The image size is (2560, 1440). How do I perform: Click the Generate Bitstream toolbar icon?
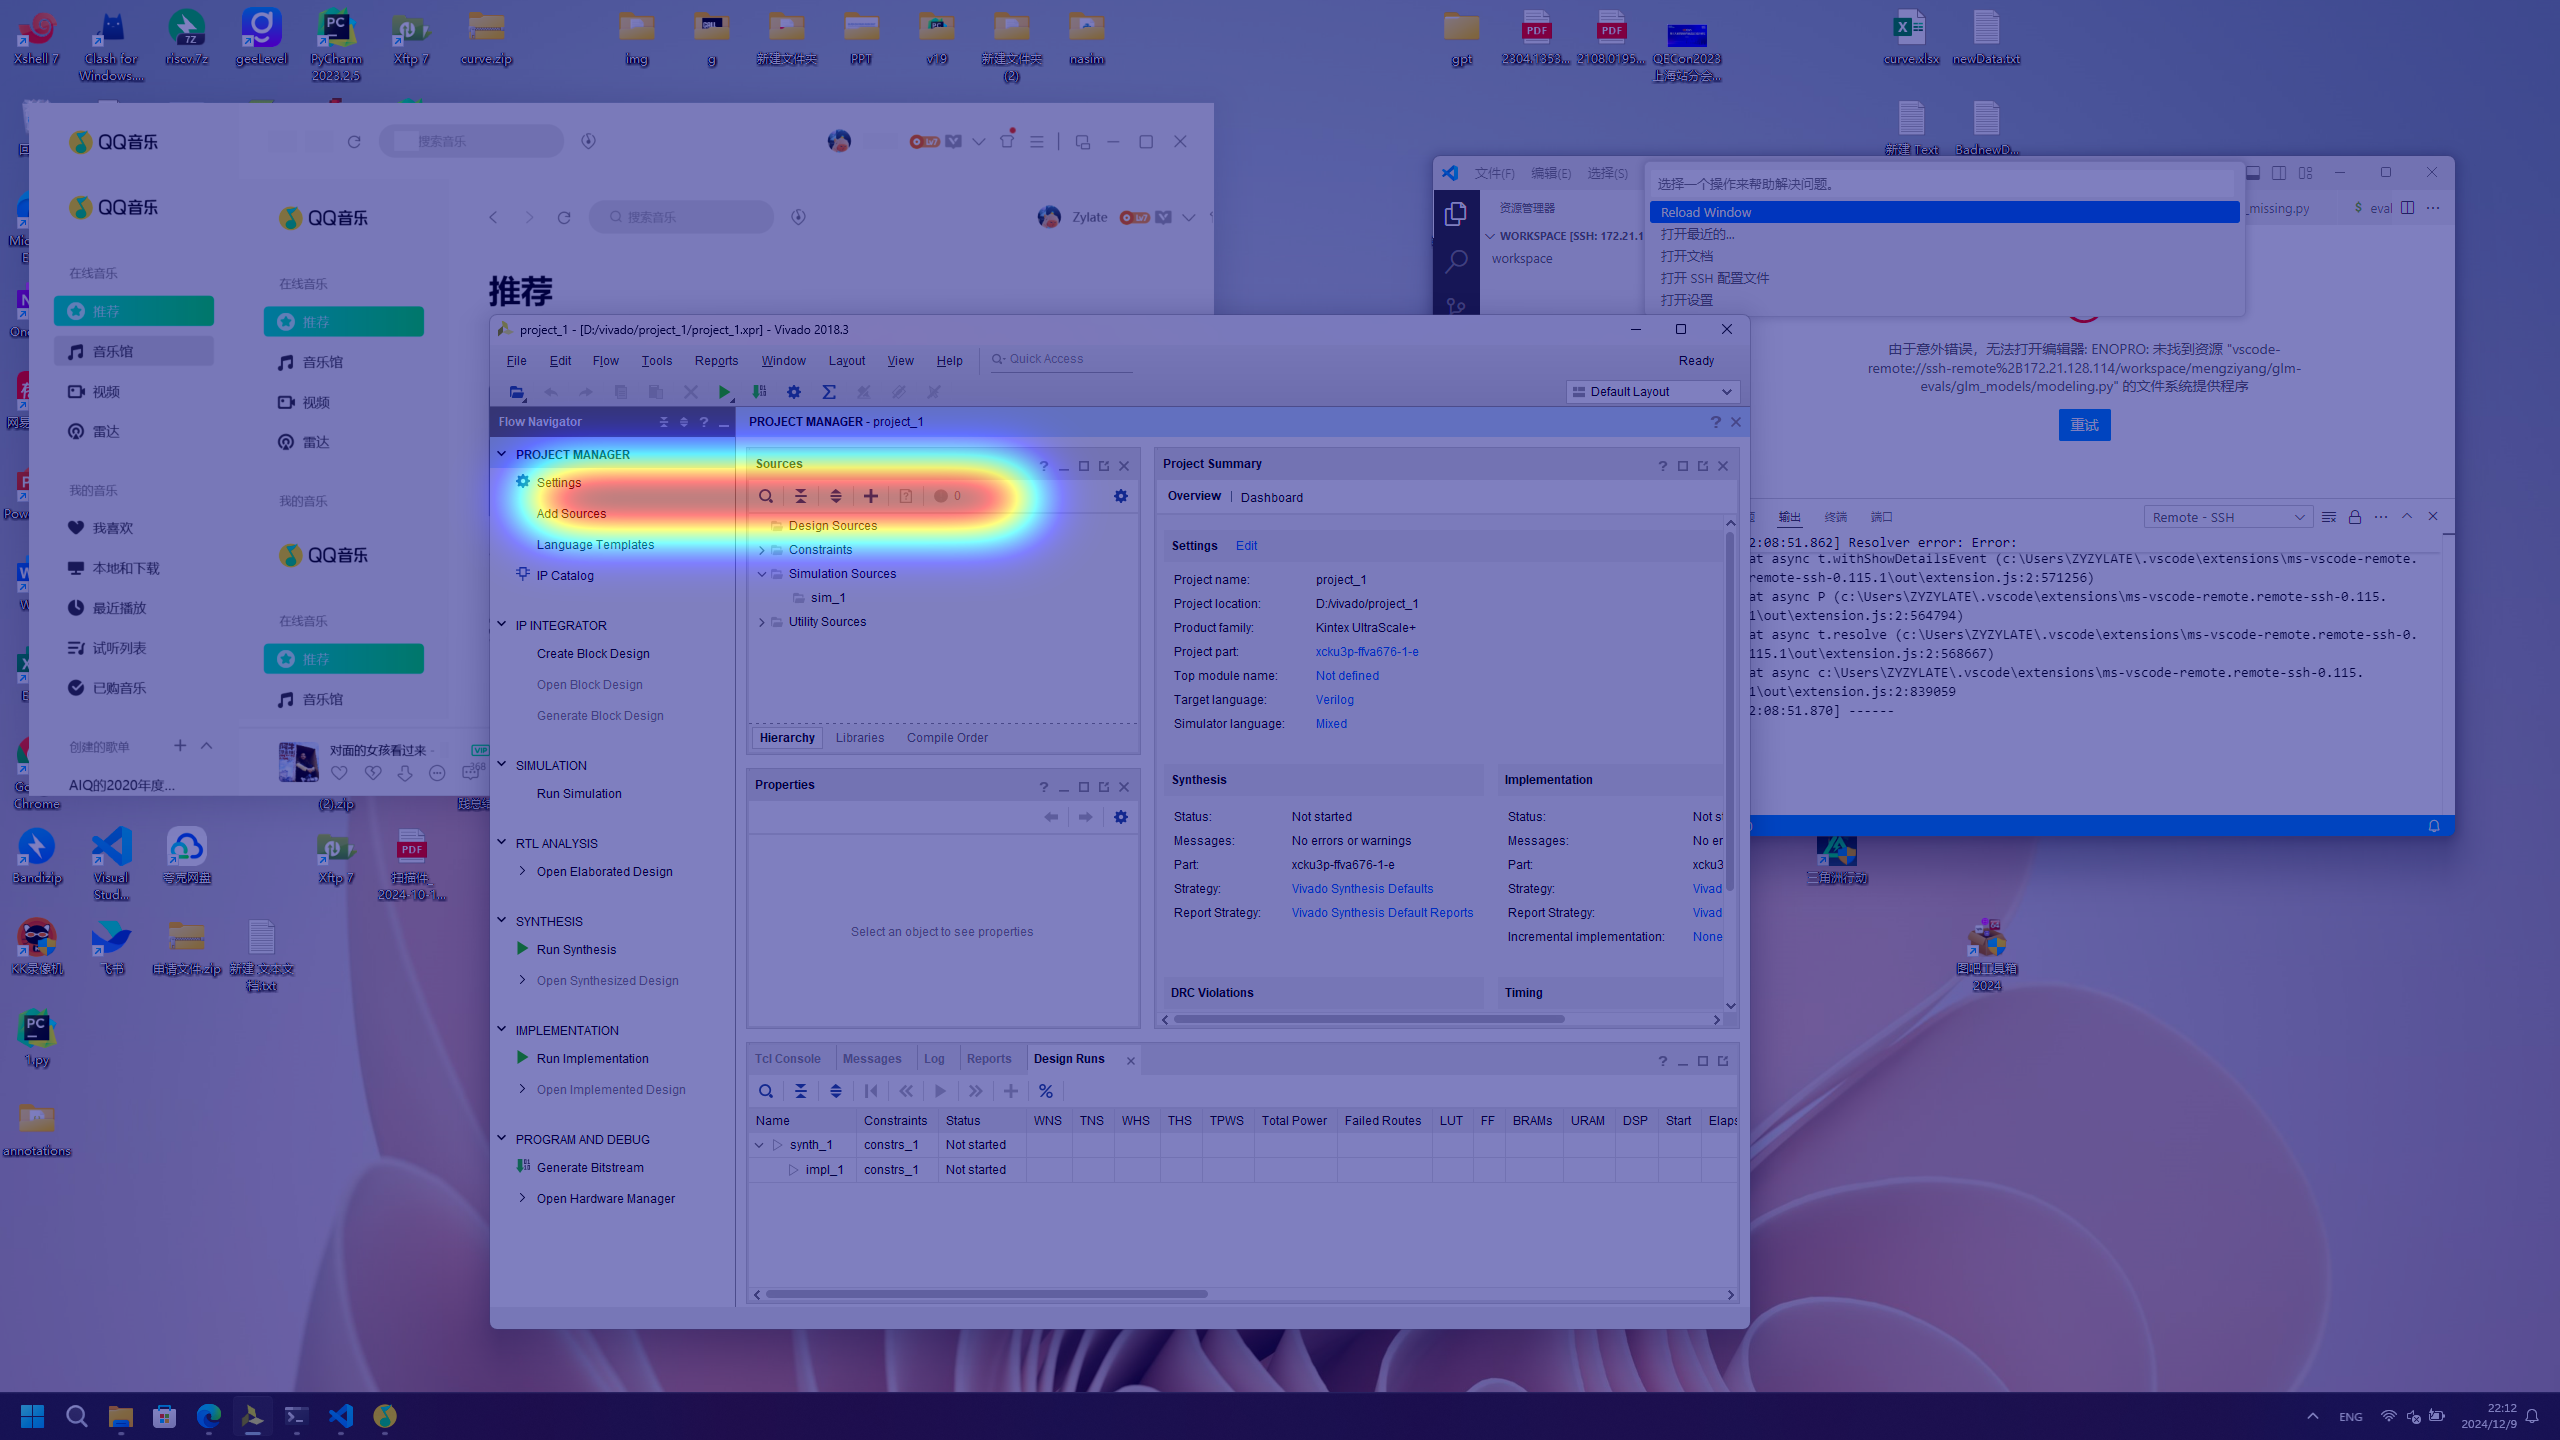click(x=759, y=392)
